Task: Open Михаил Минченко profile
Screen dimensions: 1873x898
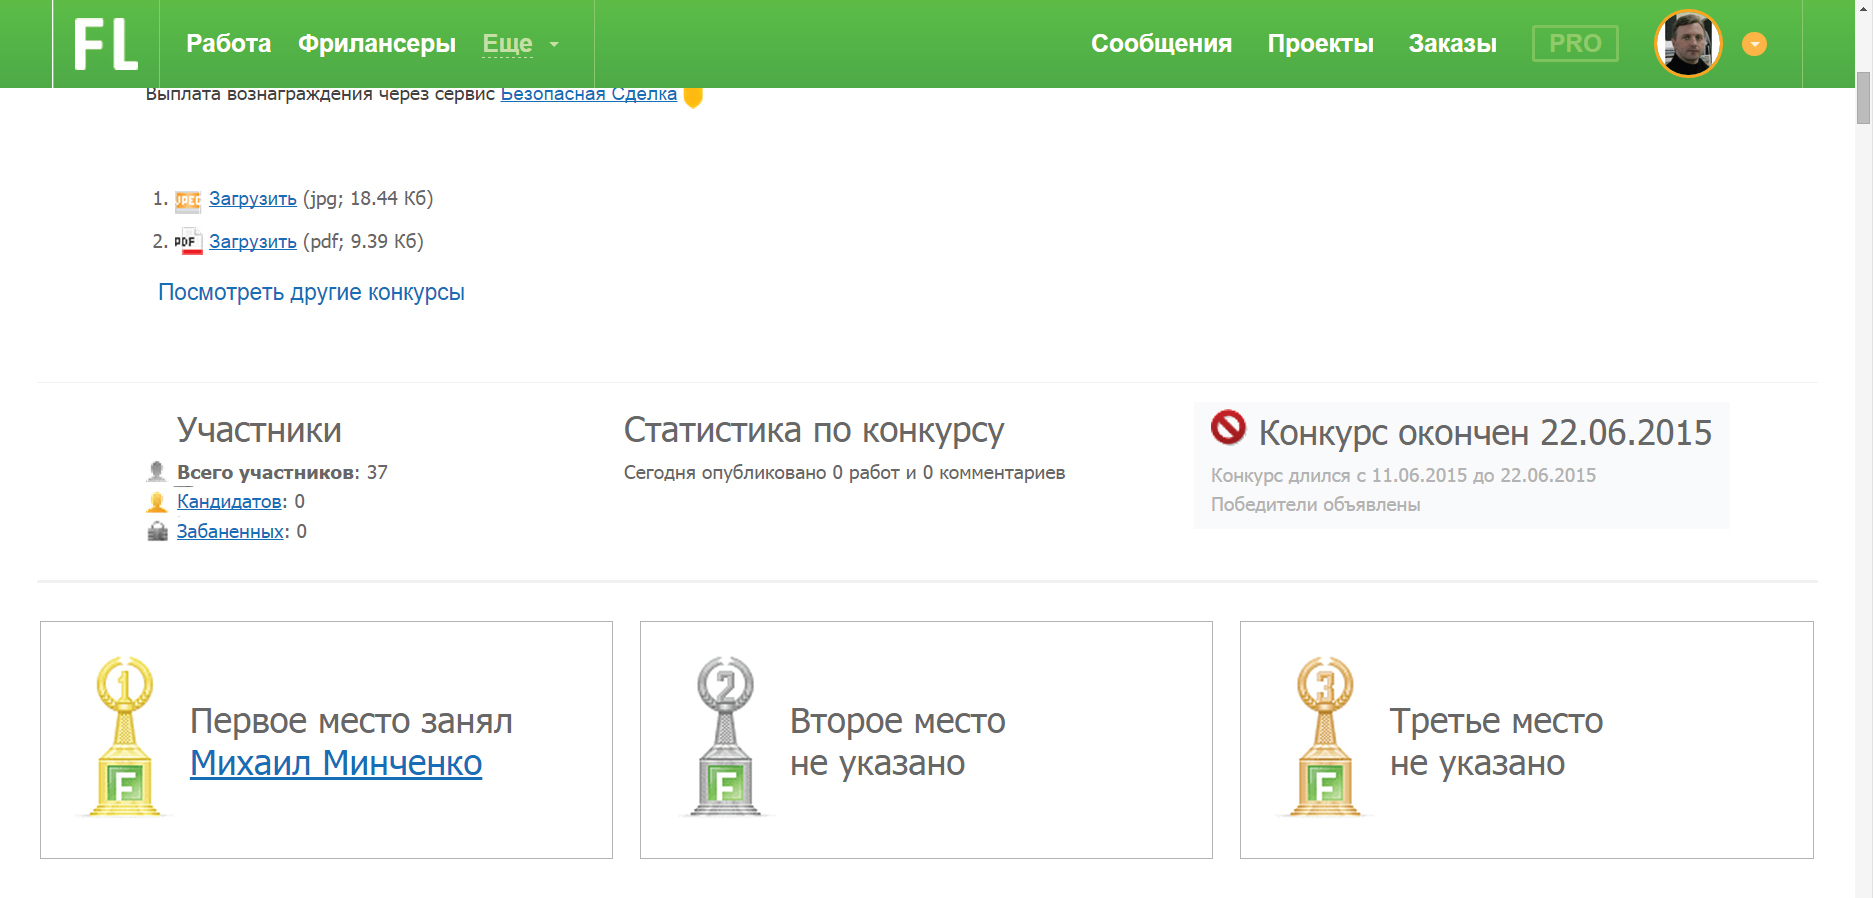Action: 336,763
